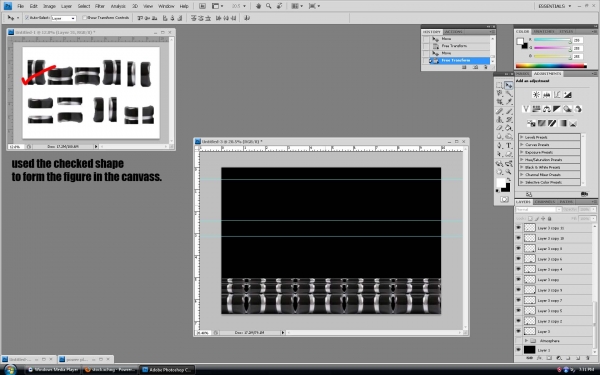Add a Vibrance adjustment
This screenshot has height=375, width=600.
pyautogui.click(x=526, y=109)
